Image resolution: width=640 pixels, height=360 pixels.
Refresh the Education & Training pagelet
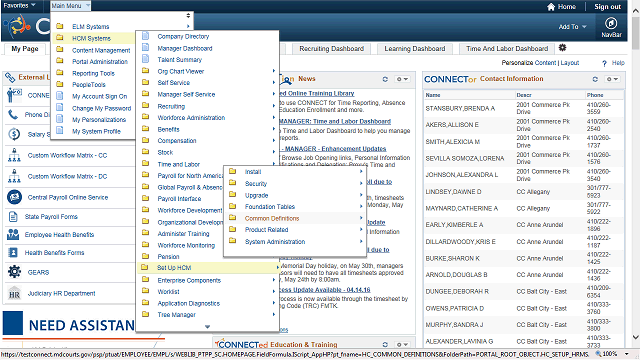(x=385, y=344)
